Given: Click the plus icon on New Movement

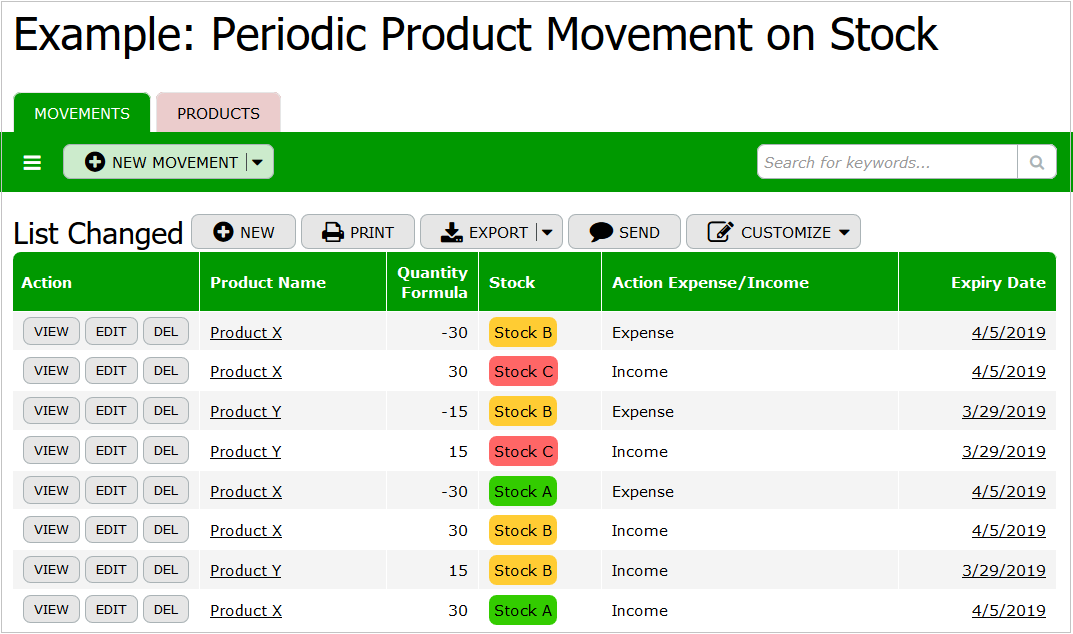Looking at the screenshot, I should coord(95,162).
